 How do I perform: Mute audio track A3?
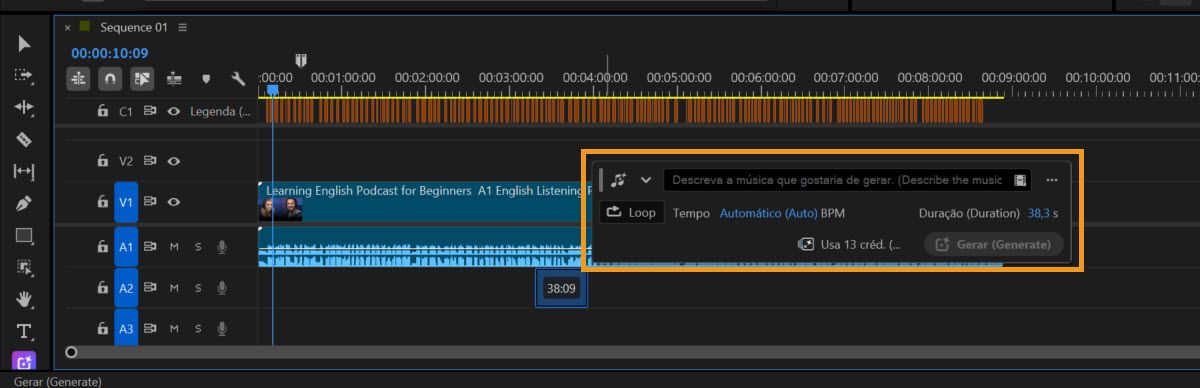pyautogui.click(x=174, y=328)
